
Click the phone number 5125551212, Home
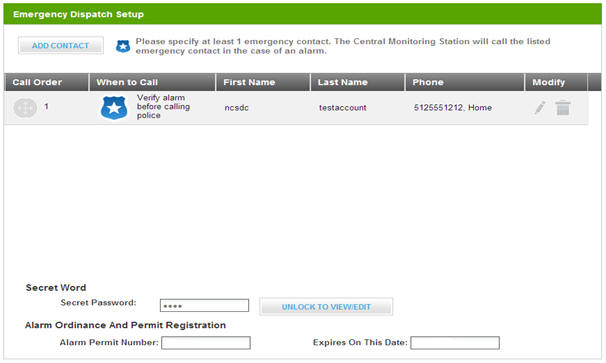pyautogui.click(x=453, y=107)
